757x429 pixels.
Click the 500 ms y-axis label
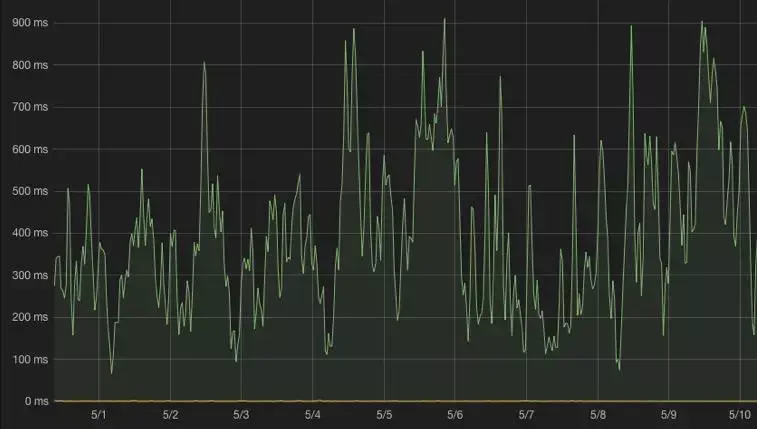point(30,191)
